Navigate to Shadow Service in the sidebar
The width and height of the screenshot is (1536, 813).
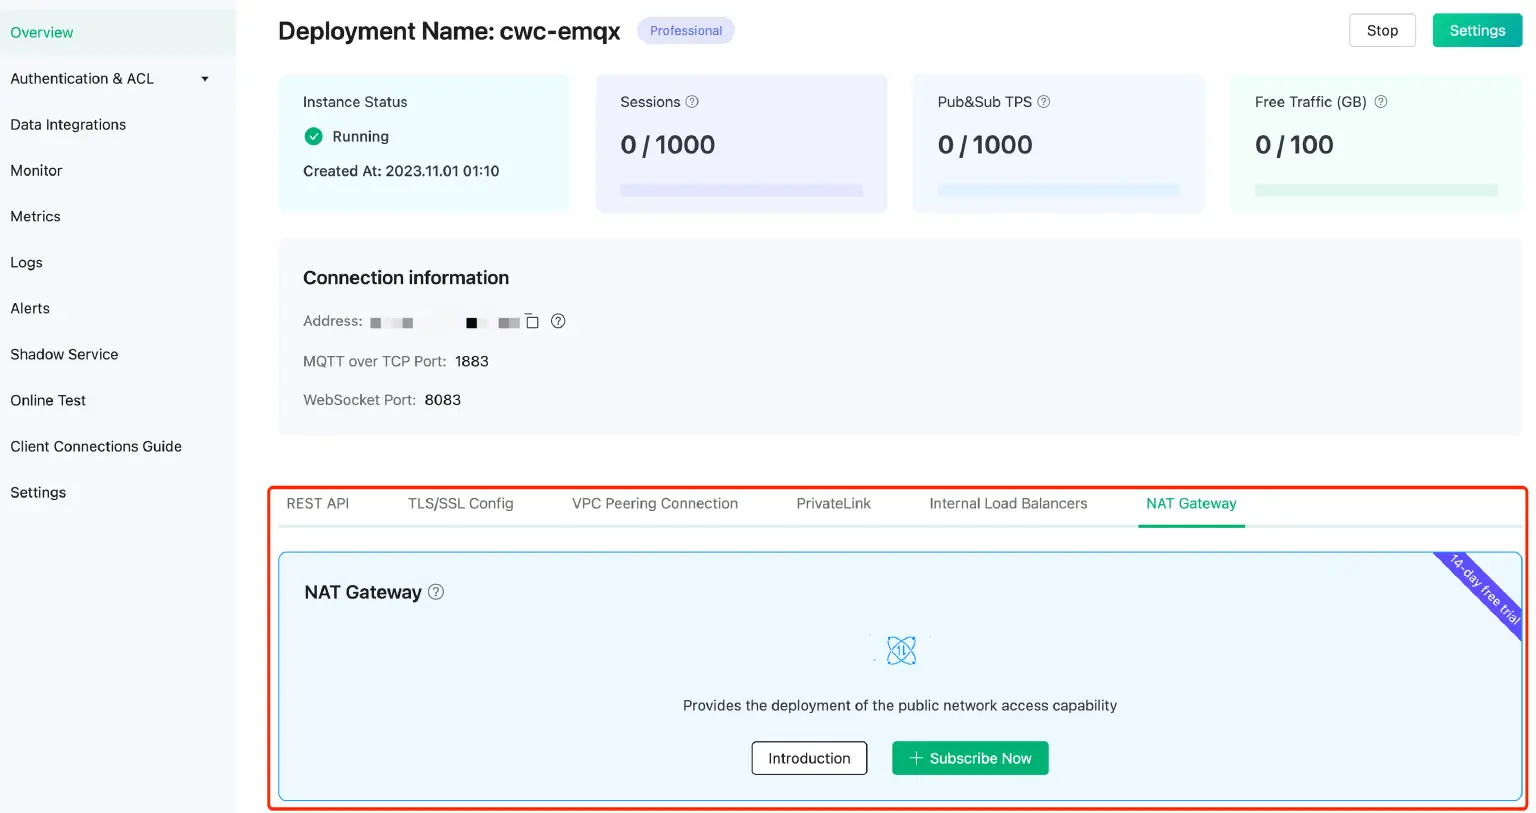(x=64, y=354)
